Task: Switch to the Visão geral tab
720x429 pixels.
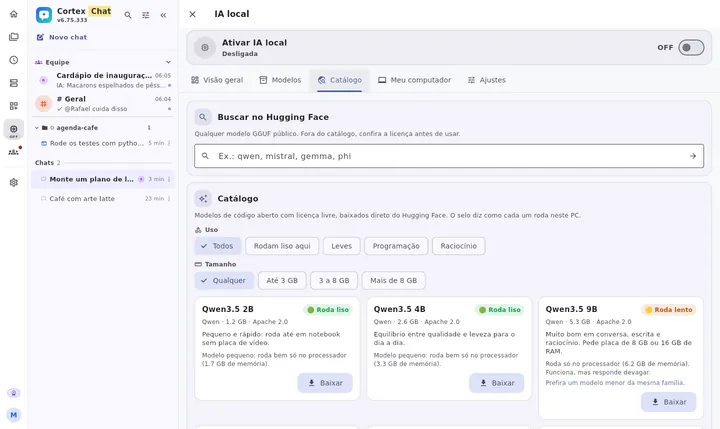Action: 217,80
